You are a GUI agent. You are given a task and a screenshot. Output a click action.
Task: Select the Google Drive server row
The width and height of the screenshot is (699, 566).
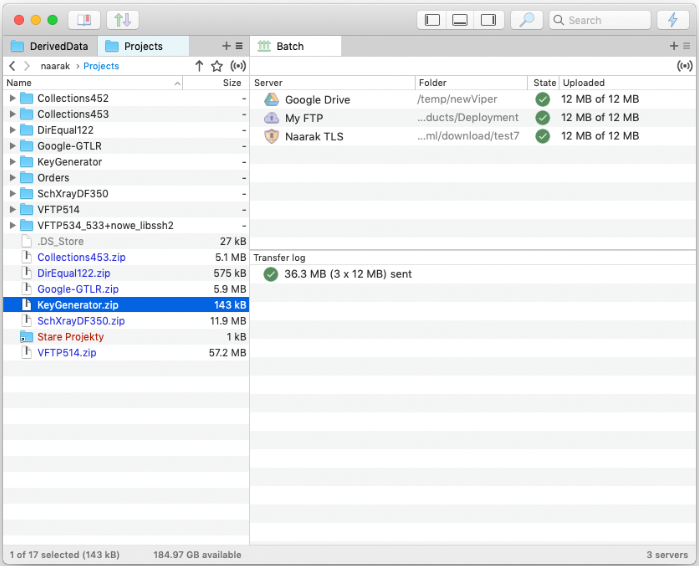click(317, 100)
